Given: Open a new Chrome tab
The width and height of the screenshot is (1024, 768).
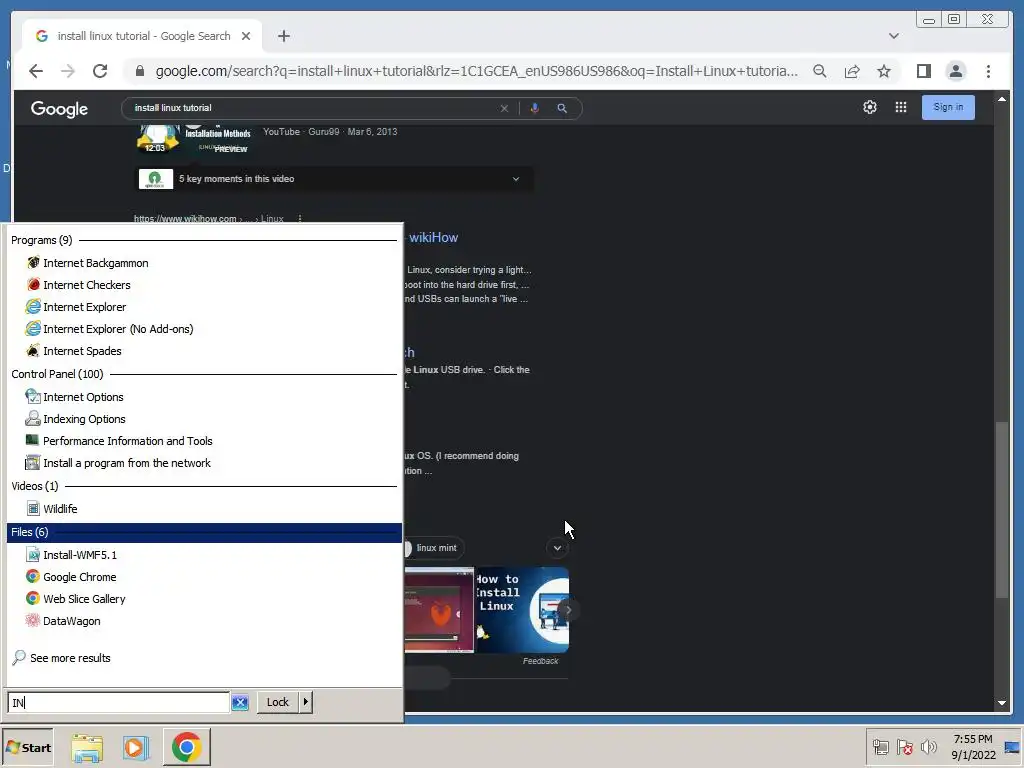Looking at the screenshot, I should tap(283, 36).
